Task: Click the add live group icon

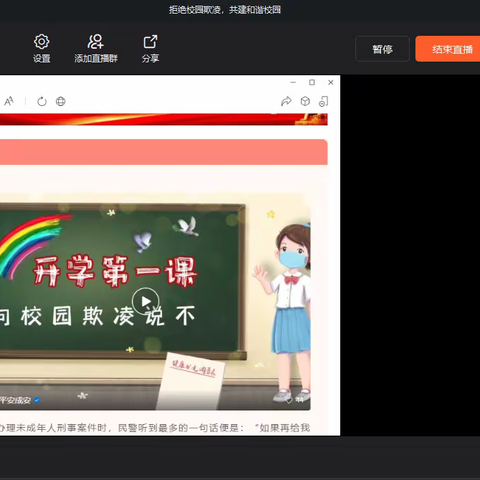Action: tap(96, 48)
